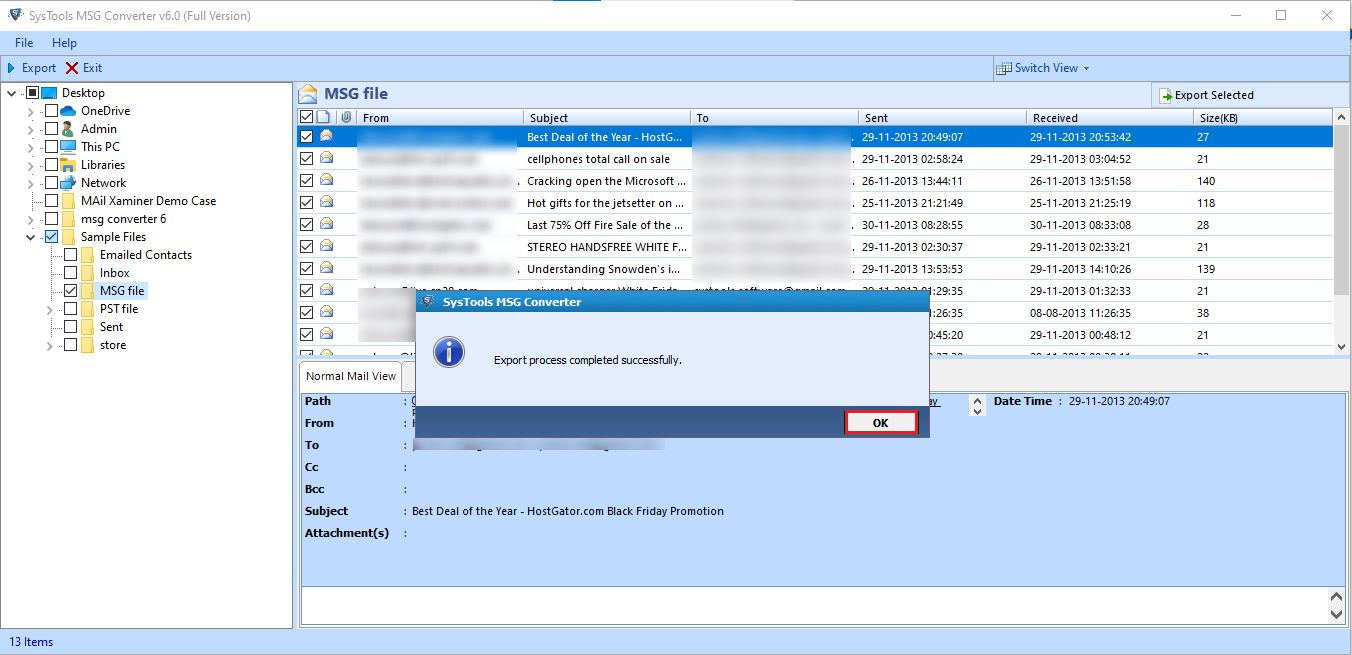
Task: Expand the Admin tree node
Action: pyautogui.click(x=31, y=129)
